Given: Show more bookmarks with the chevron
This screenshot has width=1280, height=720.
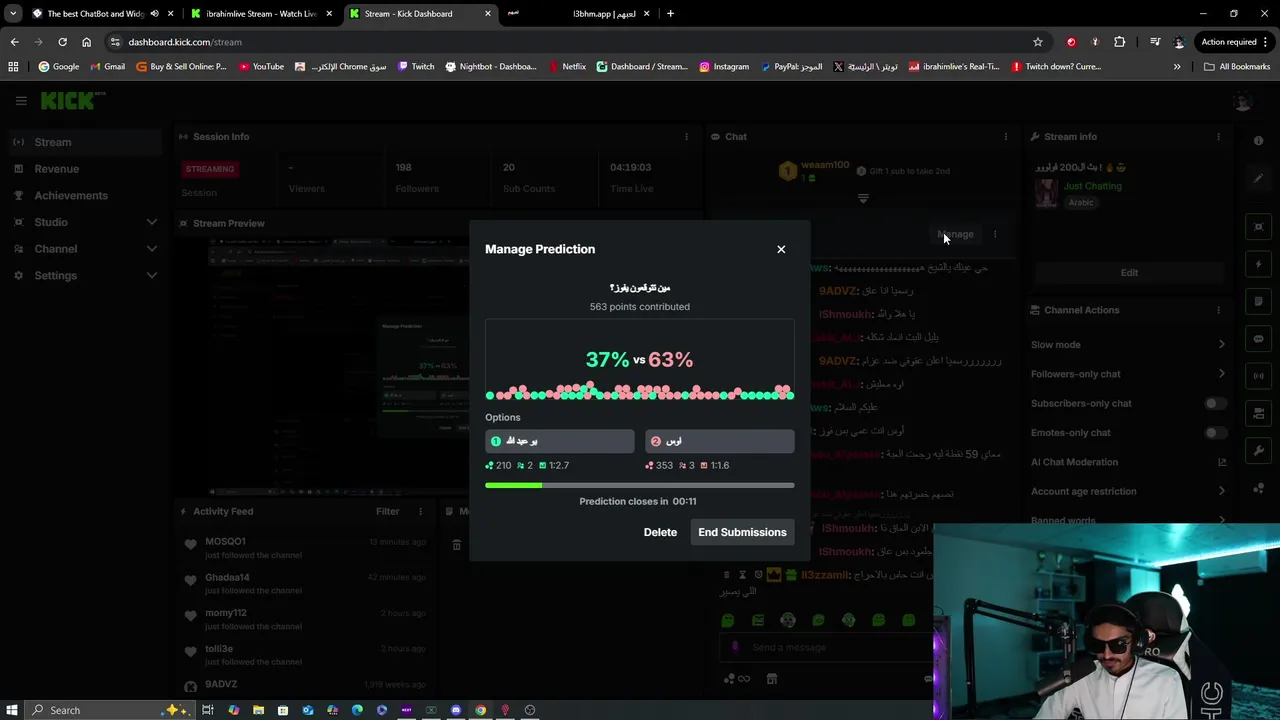Looking at the screenshot, I should [x=1177, y=67].
